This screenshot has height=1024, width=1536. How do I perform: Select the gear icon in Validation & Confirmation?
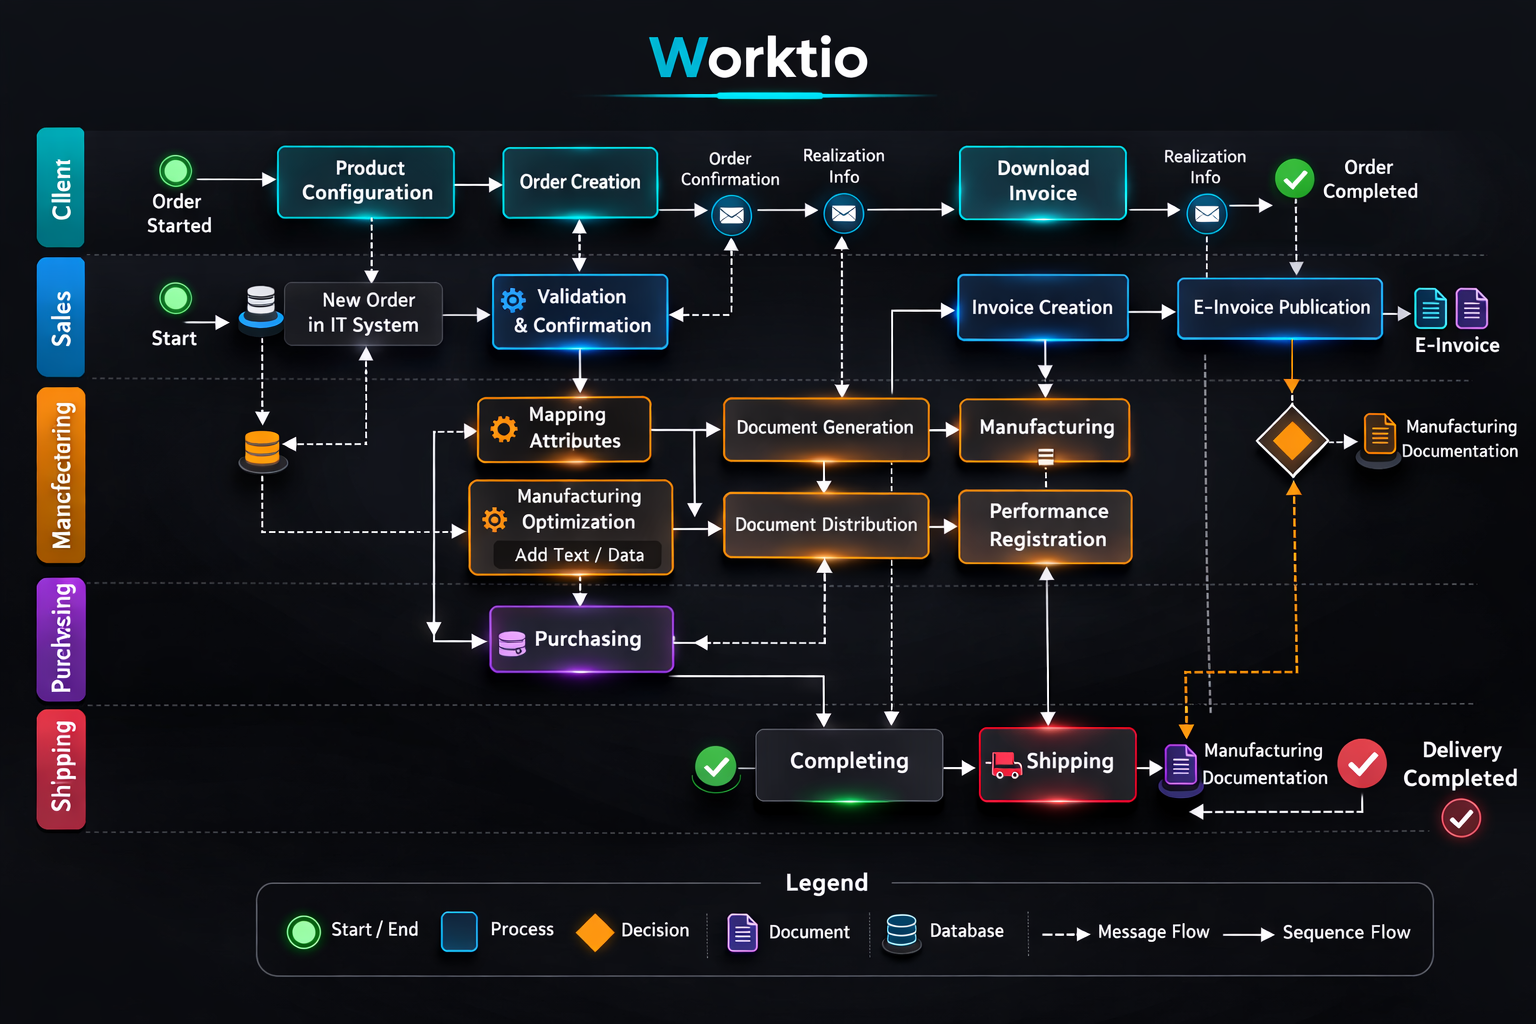513,300
